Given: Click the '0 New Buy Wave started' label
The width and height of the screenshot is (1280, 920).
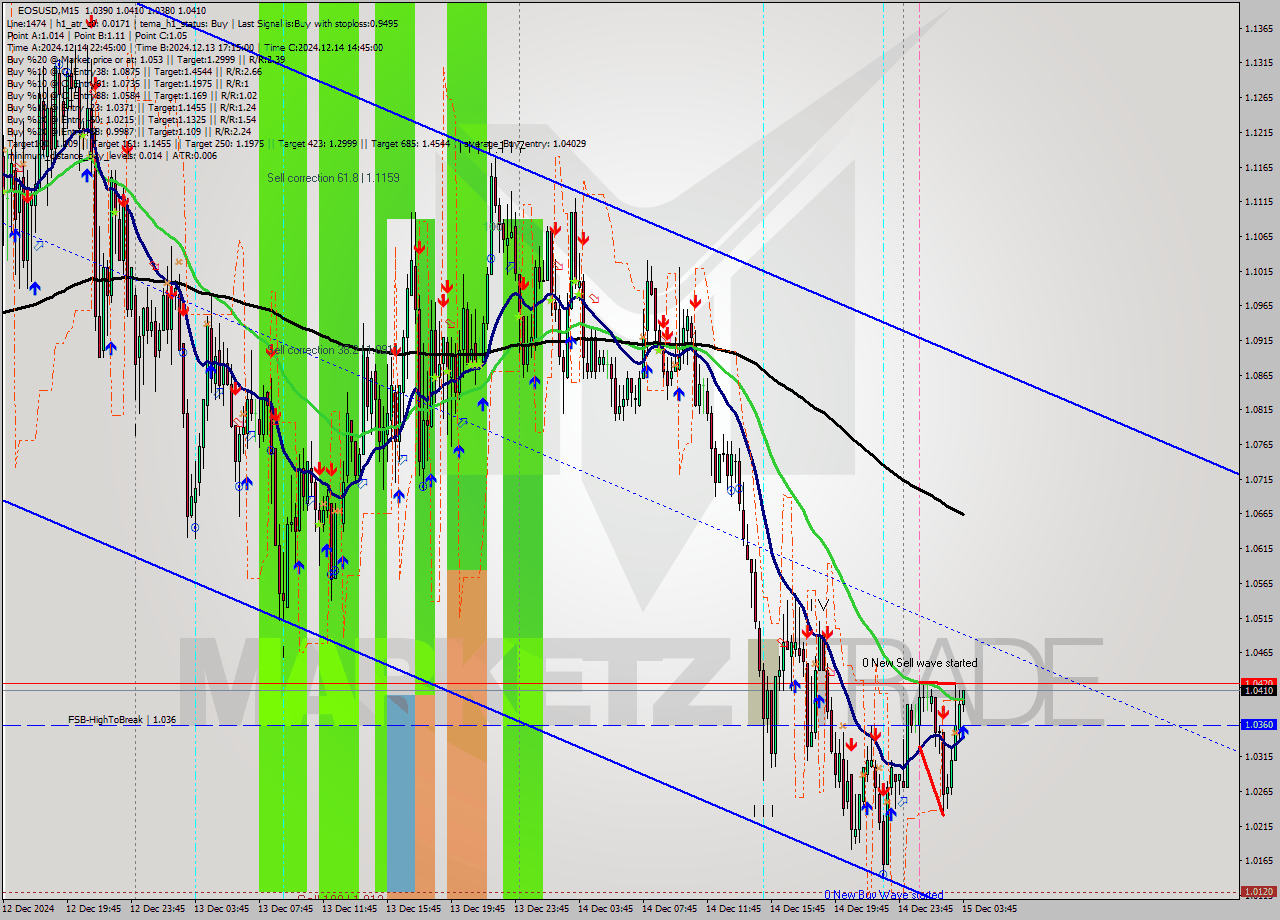Looking at the screenshot, I should pyautogui.click(x=883, y=895).
